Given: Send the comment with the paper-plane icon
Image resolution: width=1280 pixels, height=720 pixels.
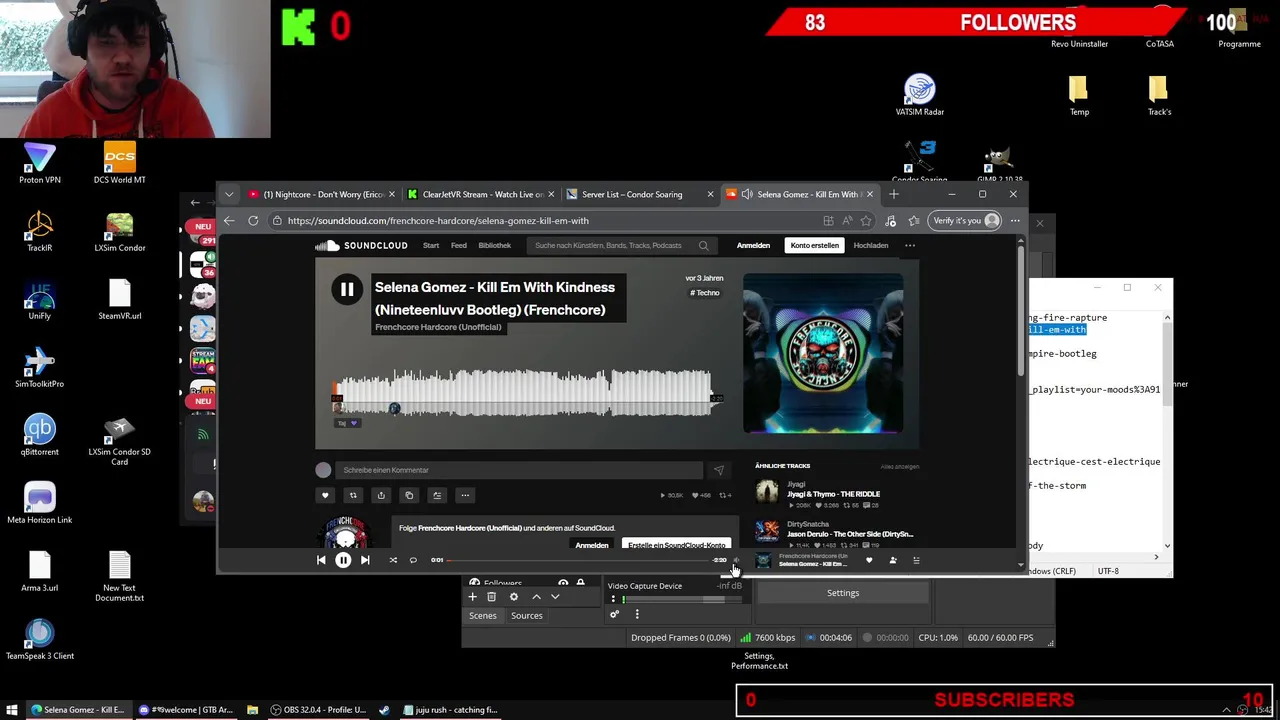Looking at the screenshot, I should coord(719,470).
